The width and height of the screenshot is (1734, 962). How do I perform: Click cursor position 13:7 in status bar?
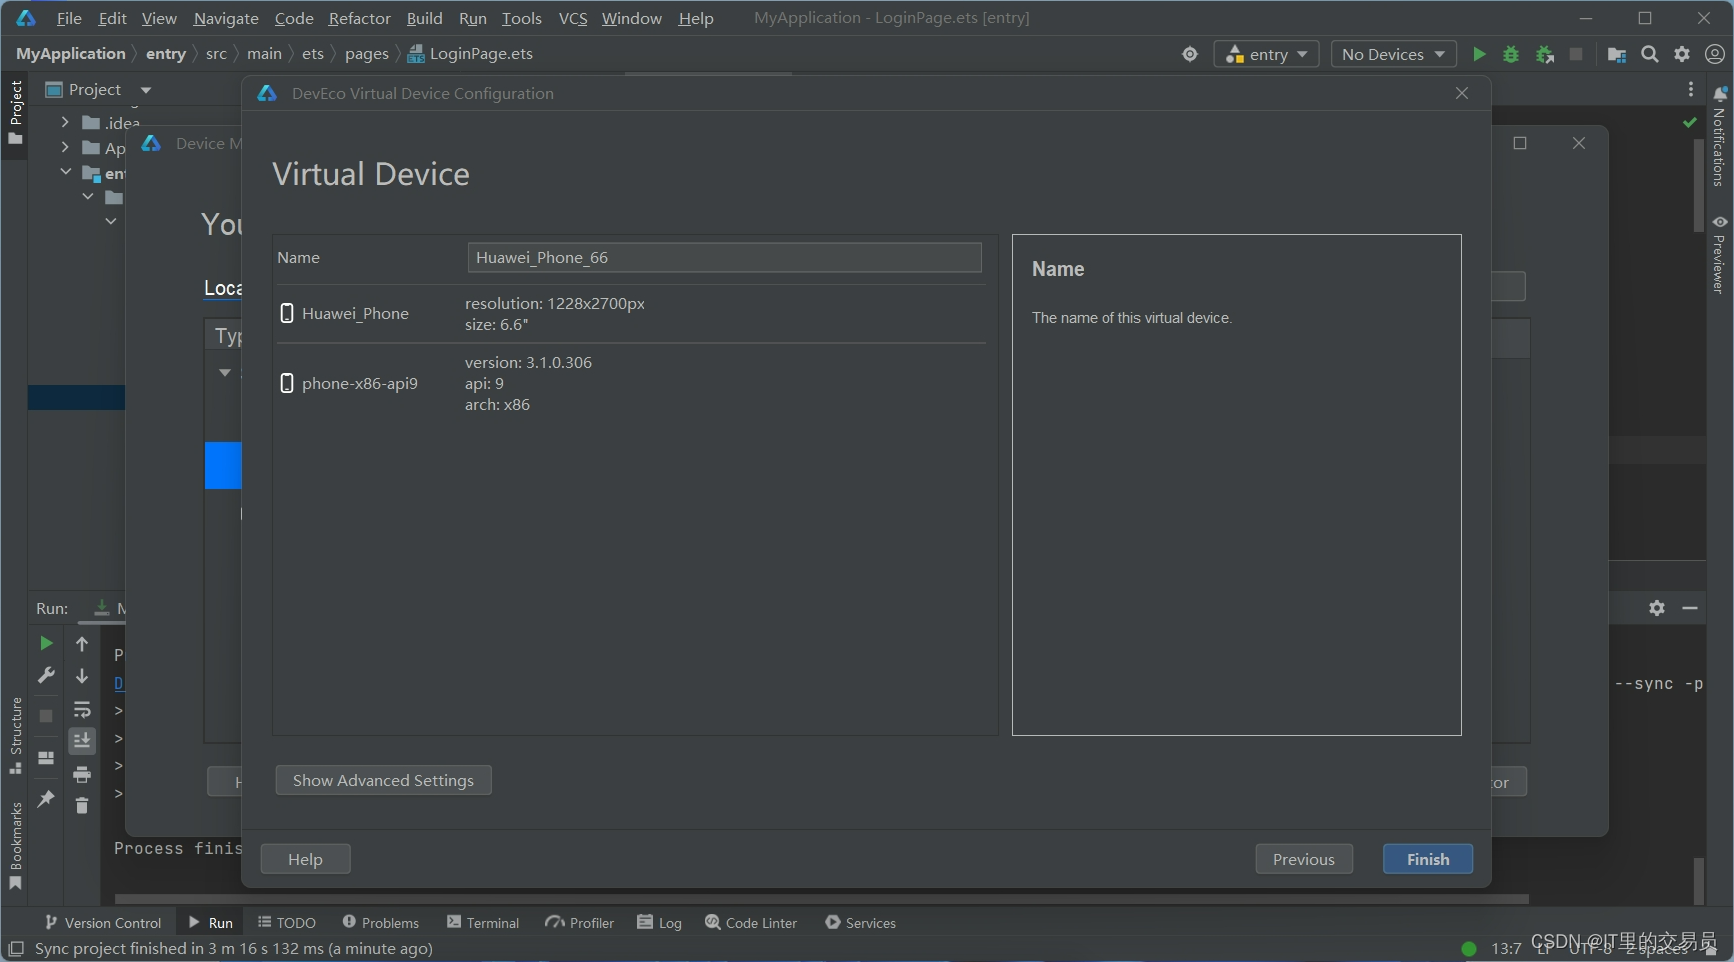1506,948
